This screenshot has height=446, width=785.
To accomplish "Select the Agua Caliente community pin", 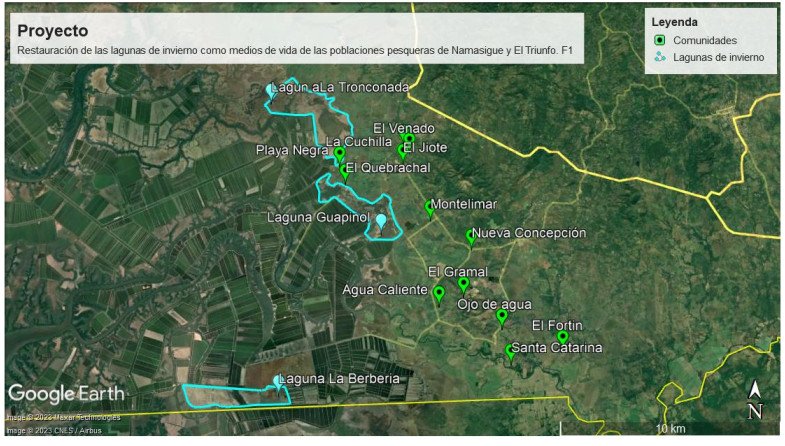I will (x=438, y=293).
